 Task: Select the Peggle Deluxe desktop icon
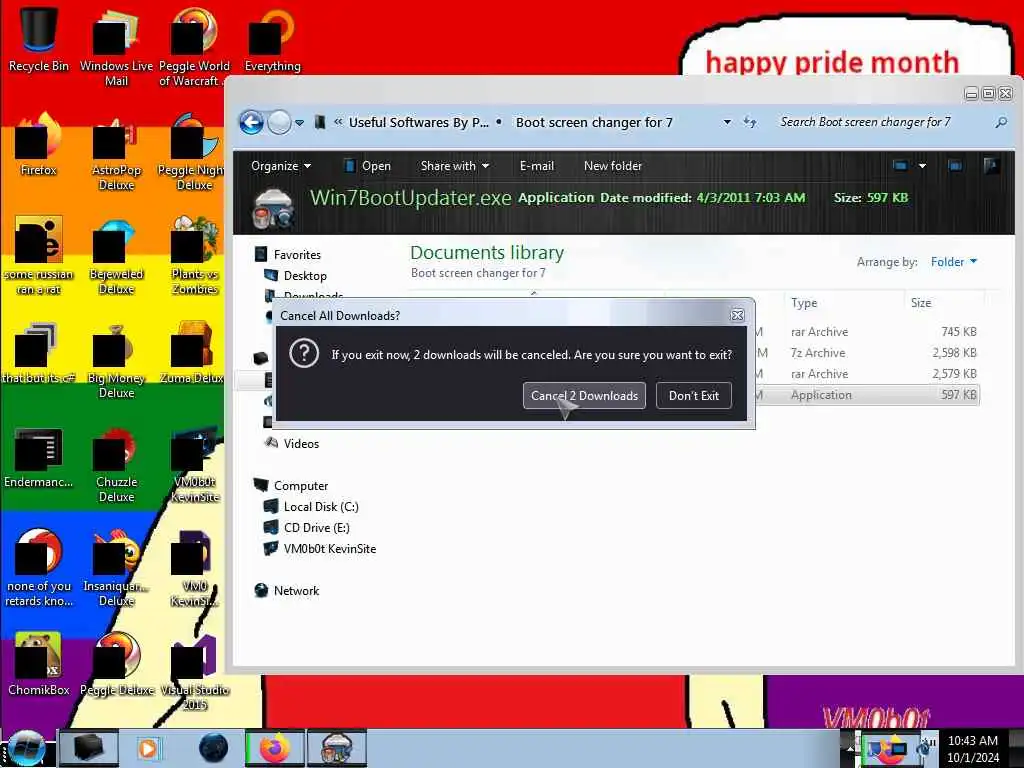pyautogui.click(x=117, y=663)
